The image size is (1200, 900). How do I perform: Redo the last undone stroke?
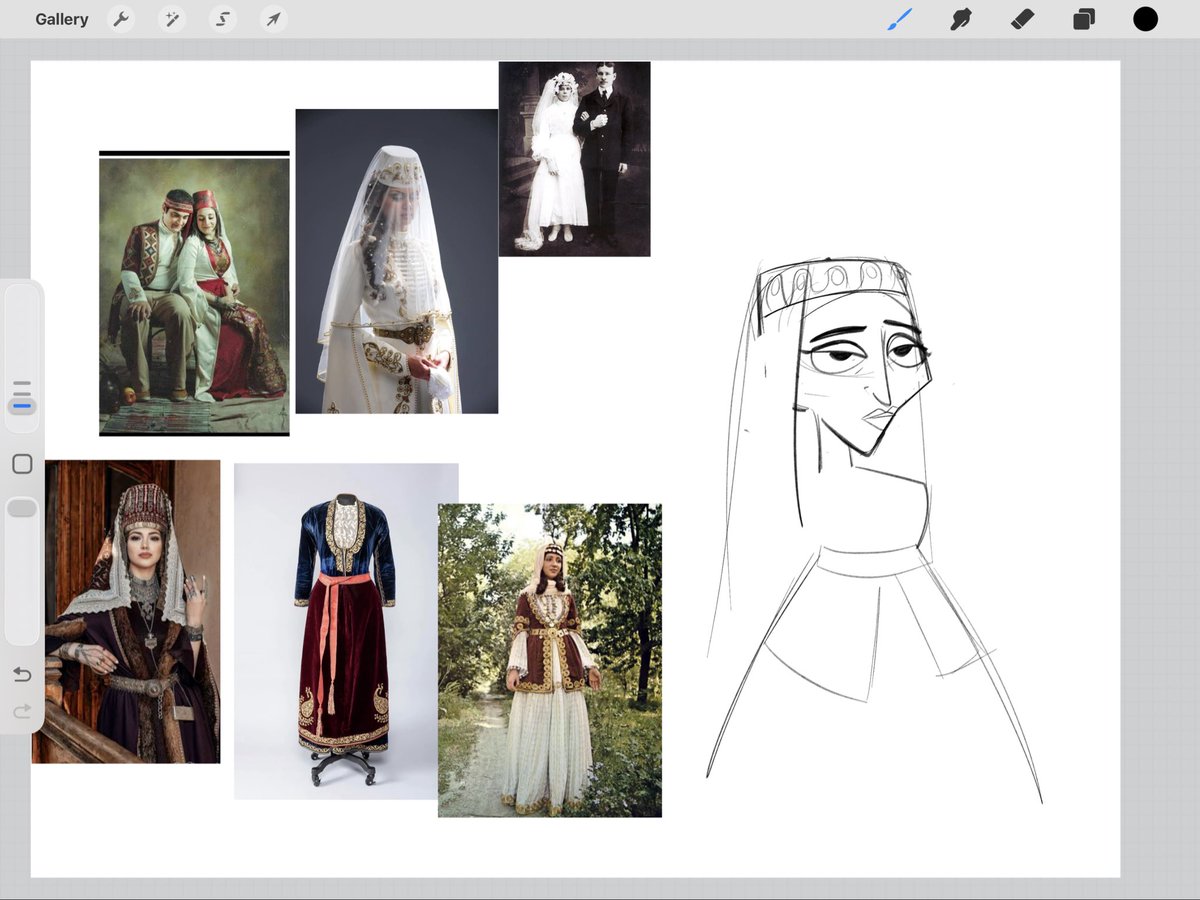coord(22,711)
